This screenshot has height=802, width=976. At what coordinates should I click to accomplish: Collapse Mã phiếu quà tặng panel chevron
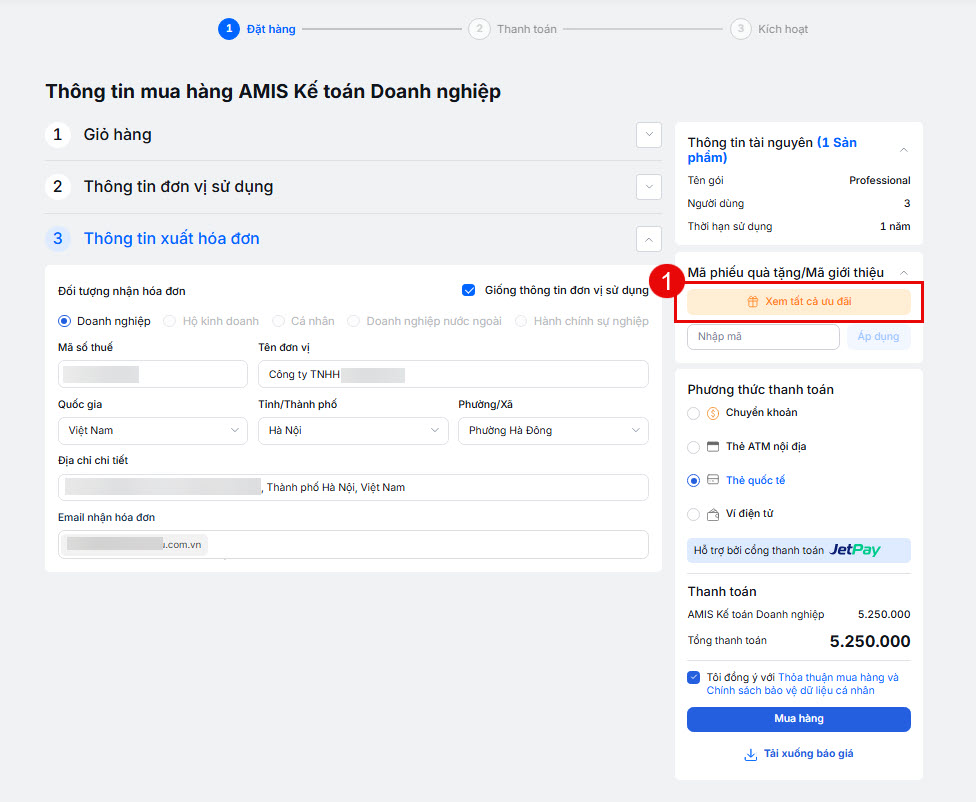[x=904, y=273]
